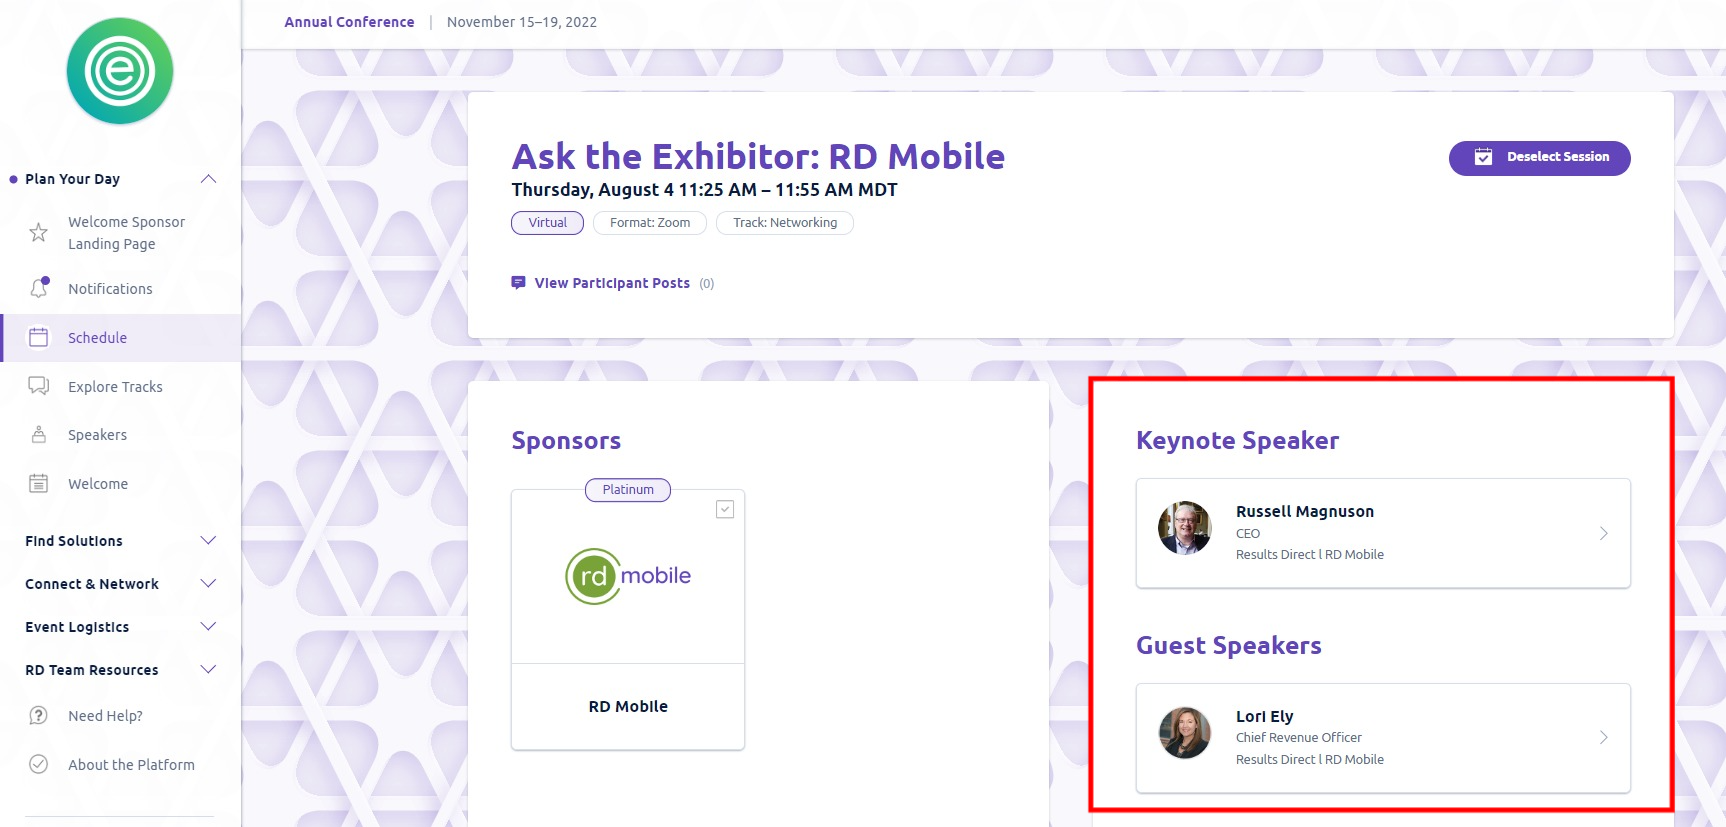Open Russell Magnuson details via chevron

coord(1603,533)
